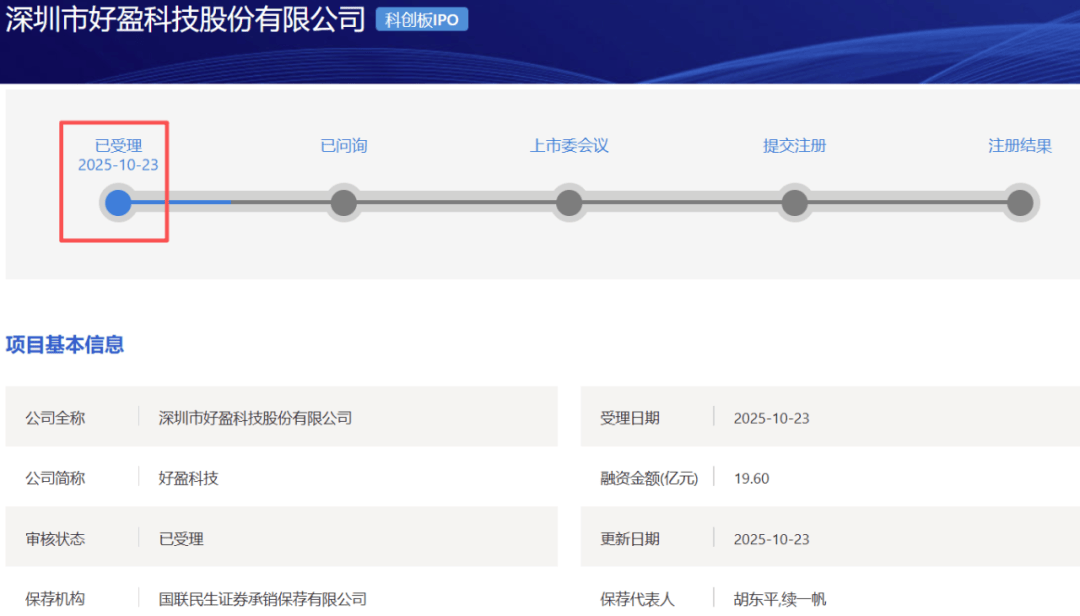Click the 2025-10-23 date under 已受理

(x=118, y=165)
